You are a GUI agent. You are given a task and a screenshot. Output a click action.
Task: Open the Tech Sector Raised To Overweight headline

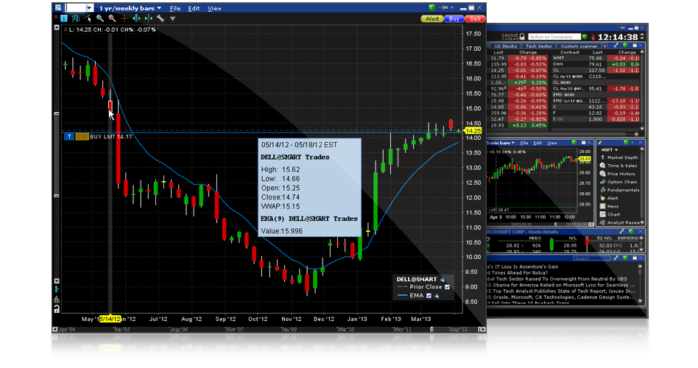(x=557, y=279)
